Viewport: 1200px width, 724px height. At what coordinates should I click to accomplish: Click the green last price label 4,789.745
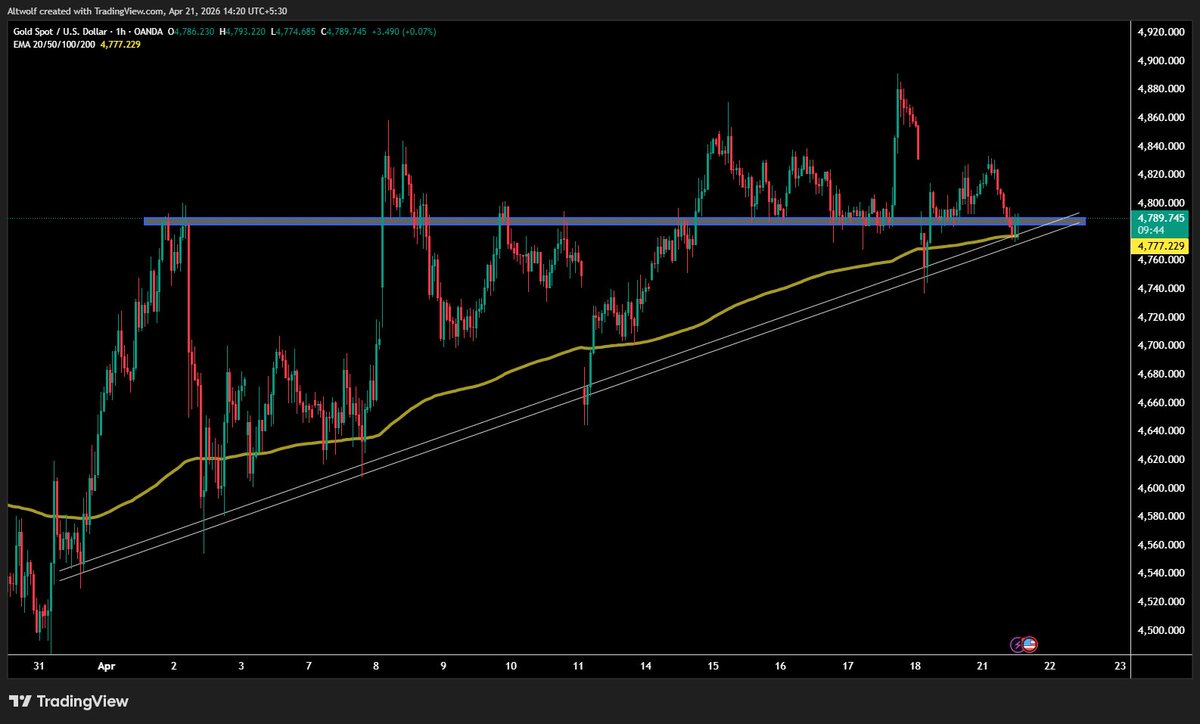1160,217
